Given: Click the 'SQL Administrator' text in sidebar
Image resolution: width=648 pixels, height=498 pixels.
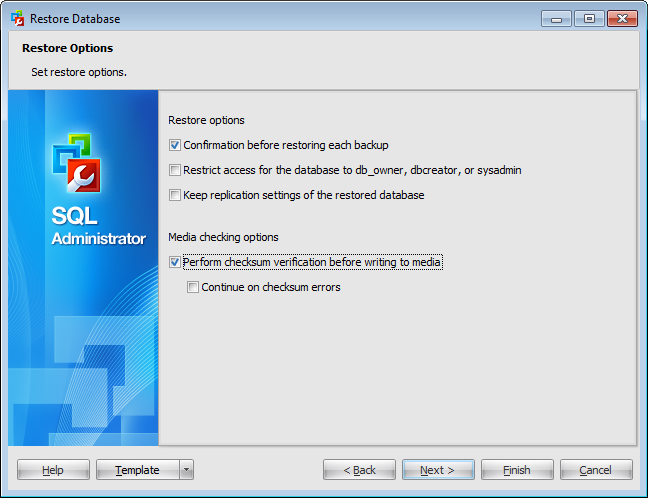Looking at the screenshot, I should pos(98,228).
